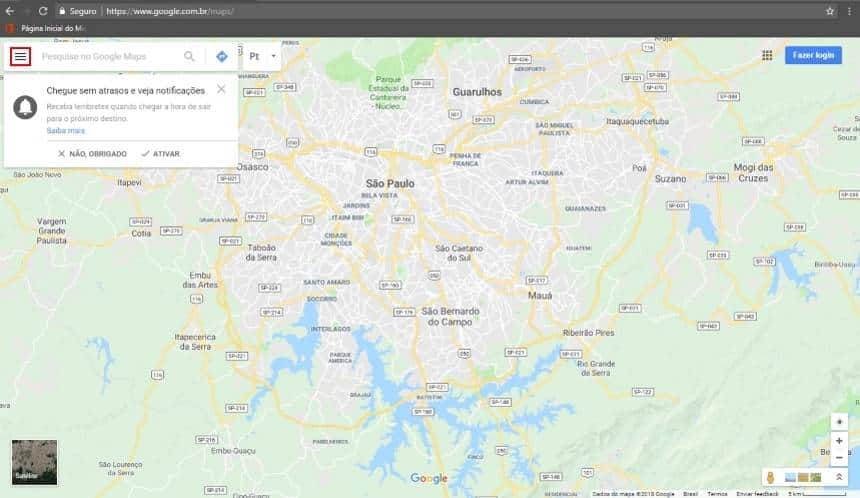
Task: Click the Poá map label
Action: coord(640,168)
